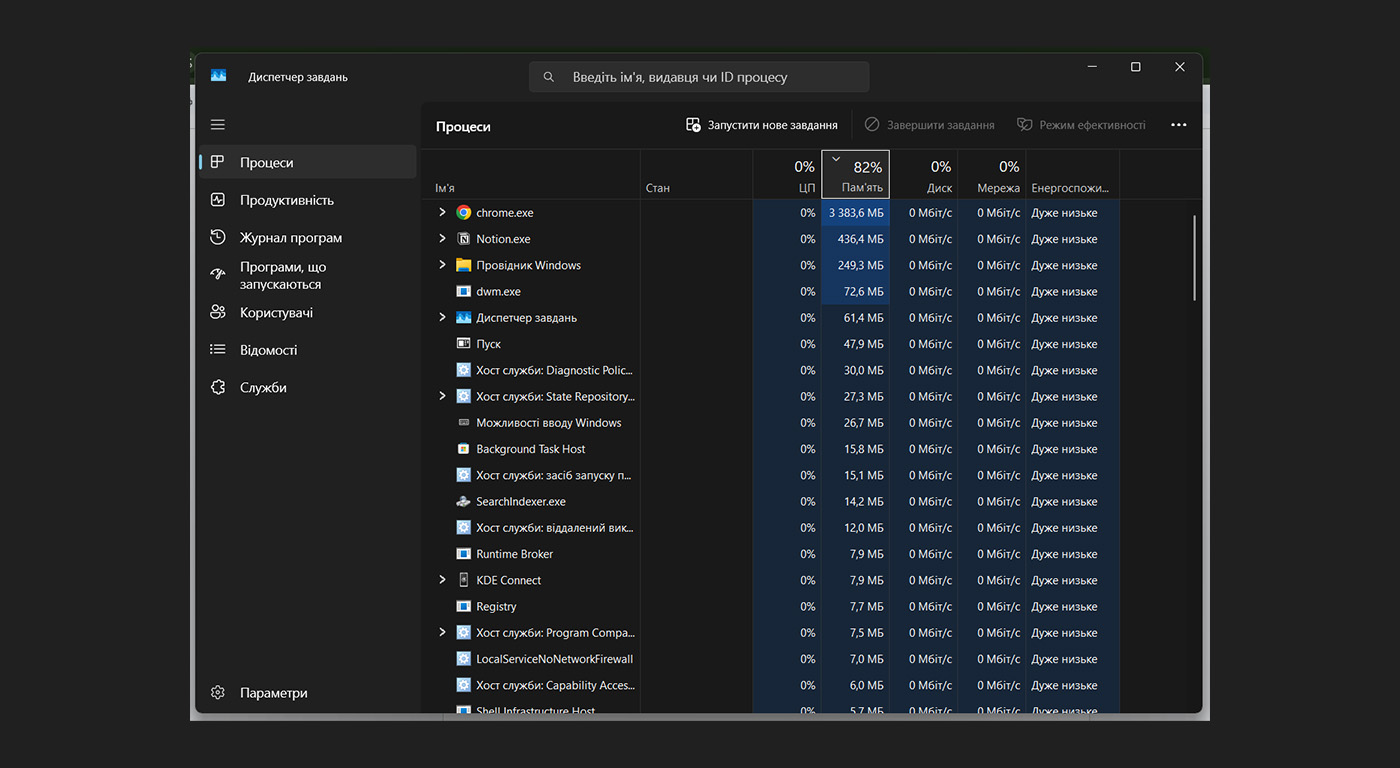Select the chrome.exe process icon
This screenshot has height=768, width=1400.
463,213
